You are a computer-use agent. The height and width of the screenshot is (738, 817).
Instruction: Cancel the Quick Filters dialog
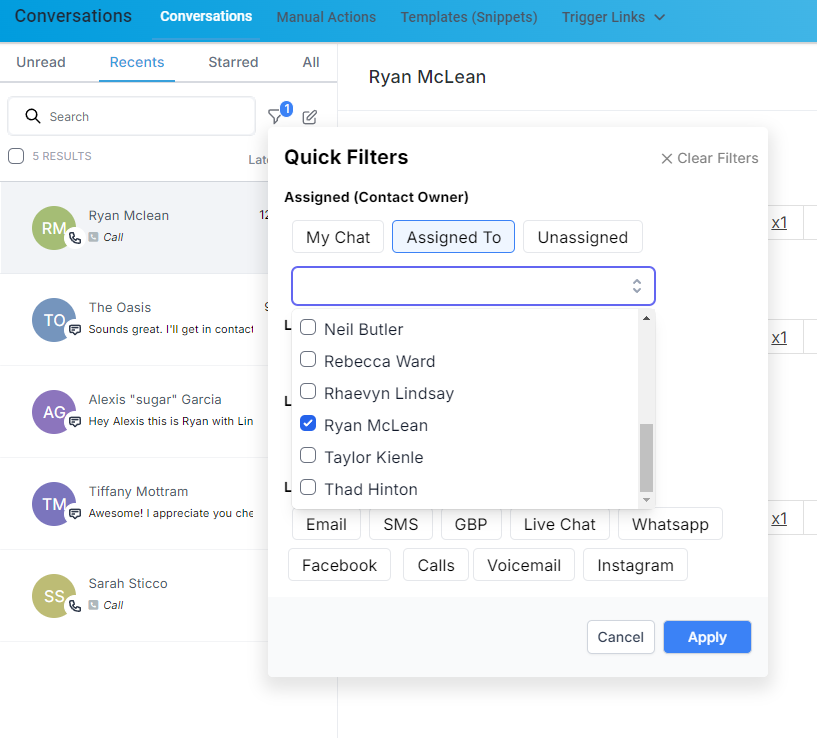(x=621, y=637)
